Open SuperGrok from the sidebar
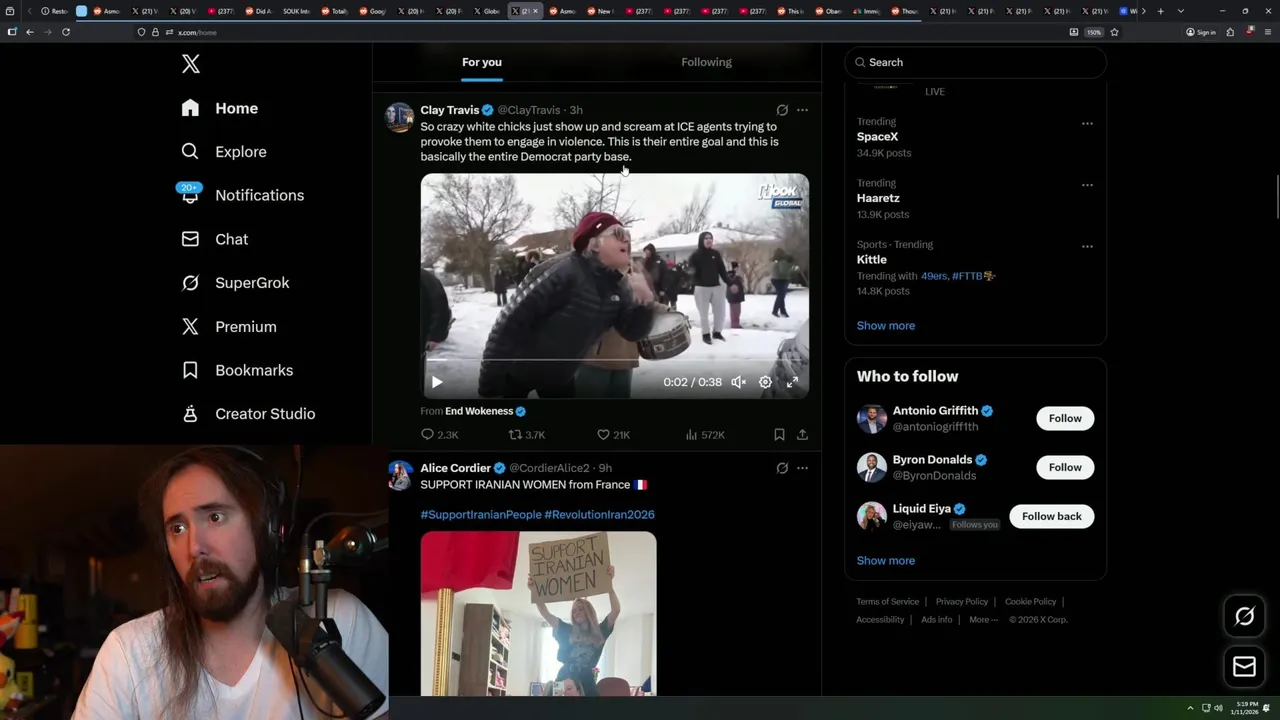Screen dimensions: 1280x720 pyautogui.click(x=235, y=283)
